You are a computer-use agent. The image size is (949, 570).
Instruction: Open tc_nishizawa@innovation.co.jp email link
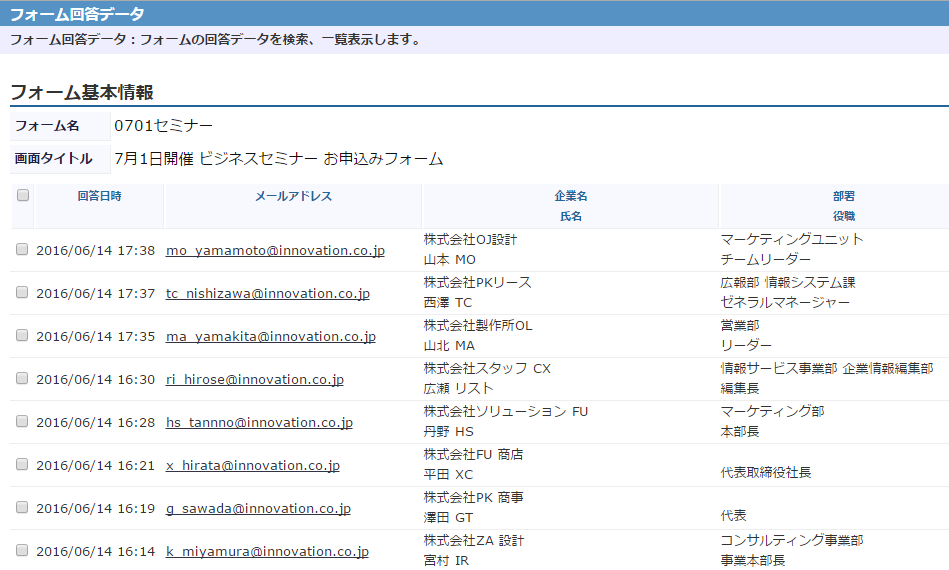[x=268, y=293]
